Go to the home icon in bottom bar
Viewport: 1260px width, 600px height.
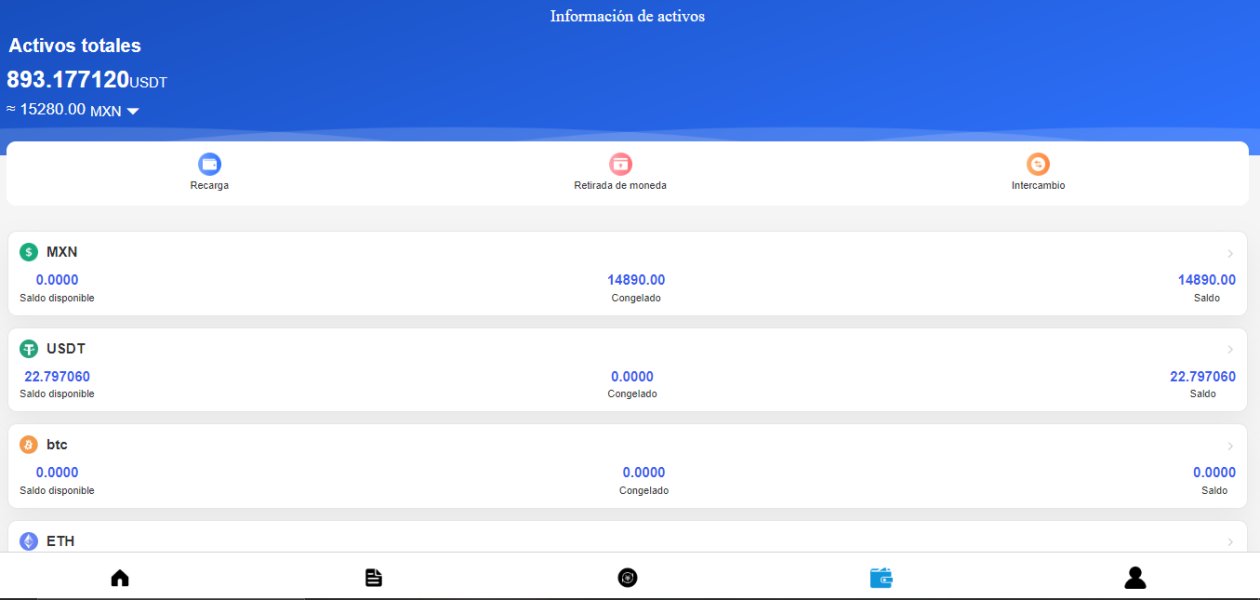120,578
